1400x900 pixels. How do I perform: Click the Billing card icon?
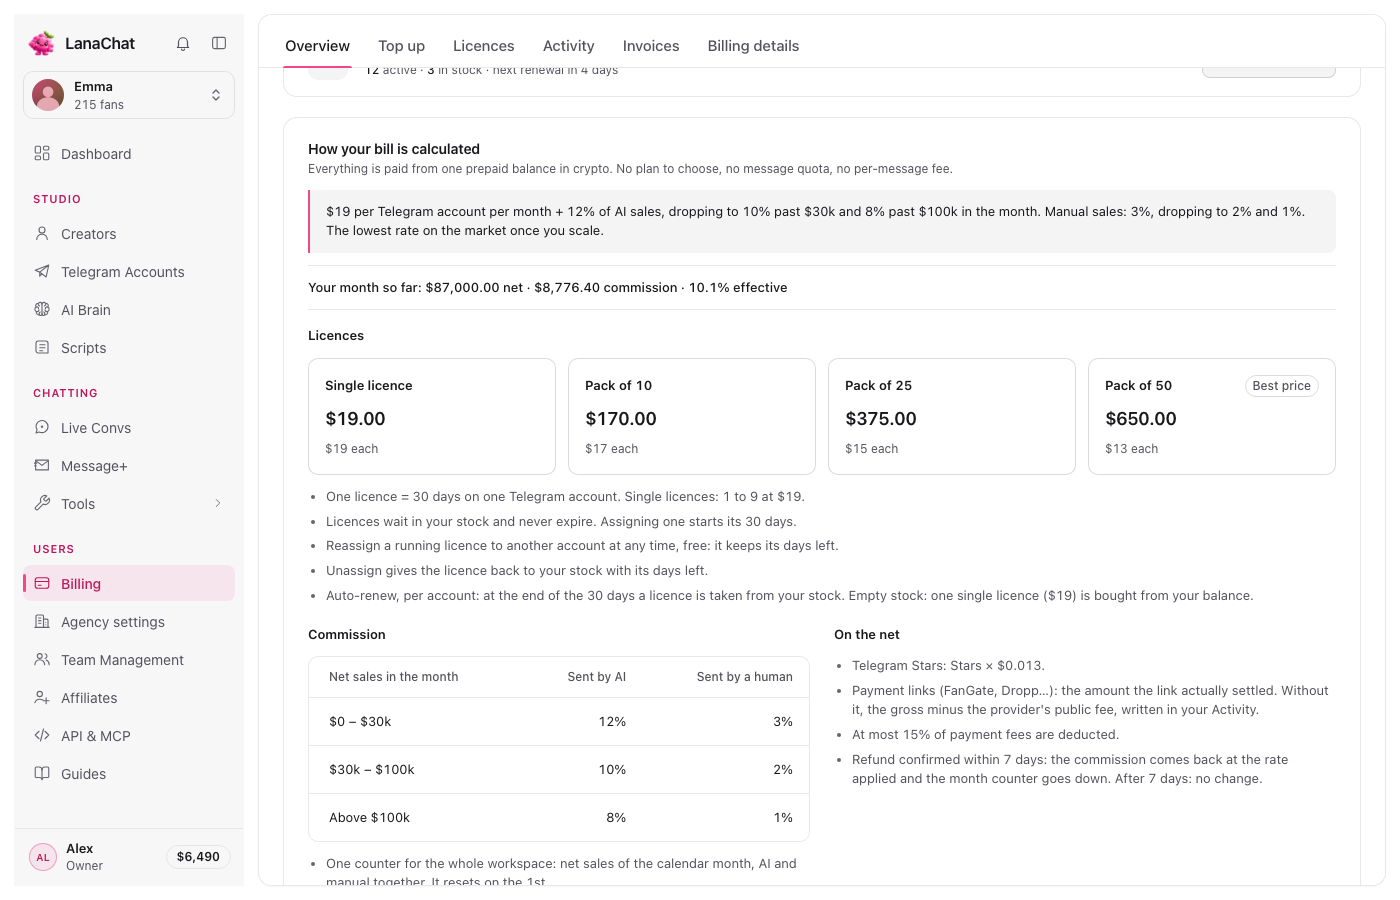tap(42, 583)
